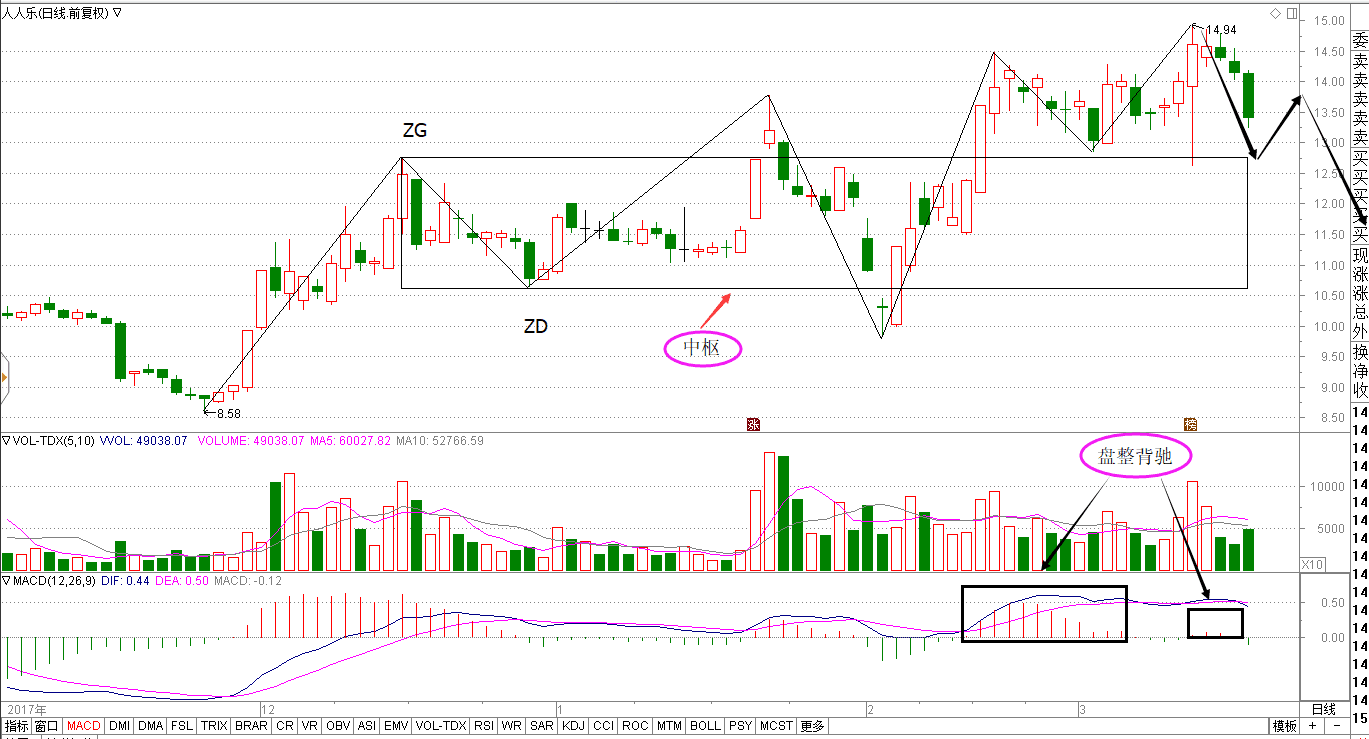This screenshot has width=1369, height=739.
Task: Switch to the VR indicator
Action: coord(310,726)
